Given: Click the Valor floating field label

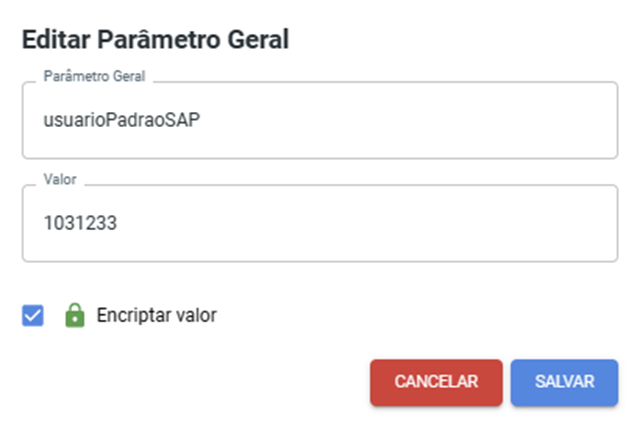Looking at the screenshot, I should point(60,179).
